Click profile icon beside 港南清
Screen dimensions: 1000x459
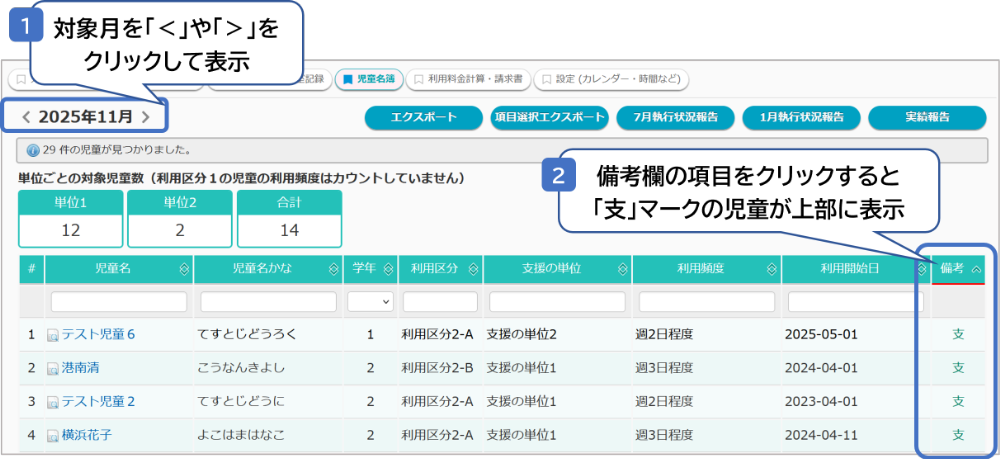click(x=53, y=368)
